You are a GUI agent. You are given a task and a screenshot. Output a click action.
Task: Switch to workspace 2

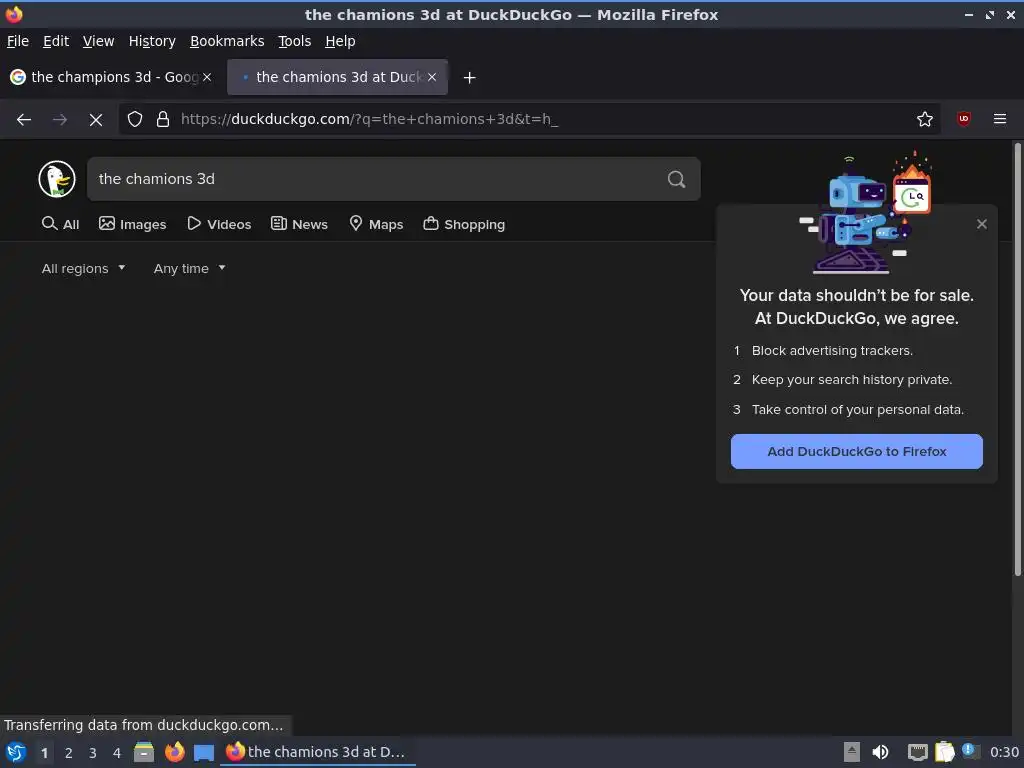(69, 753)
